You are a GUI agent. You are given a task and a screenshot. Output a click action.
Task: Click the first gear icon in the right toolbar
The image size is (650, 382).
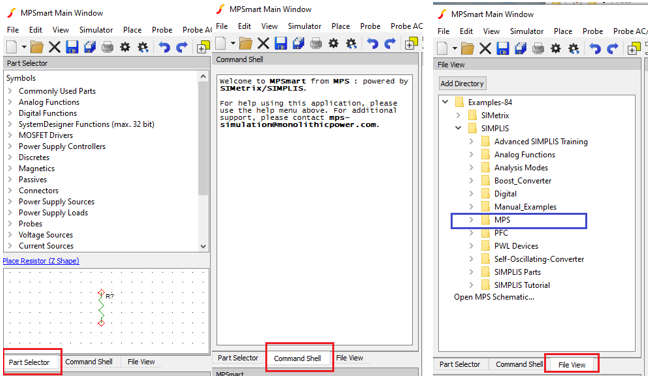556,48
